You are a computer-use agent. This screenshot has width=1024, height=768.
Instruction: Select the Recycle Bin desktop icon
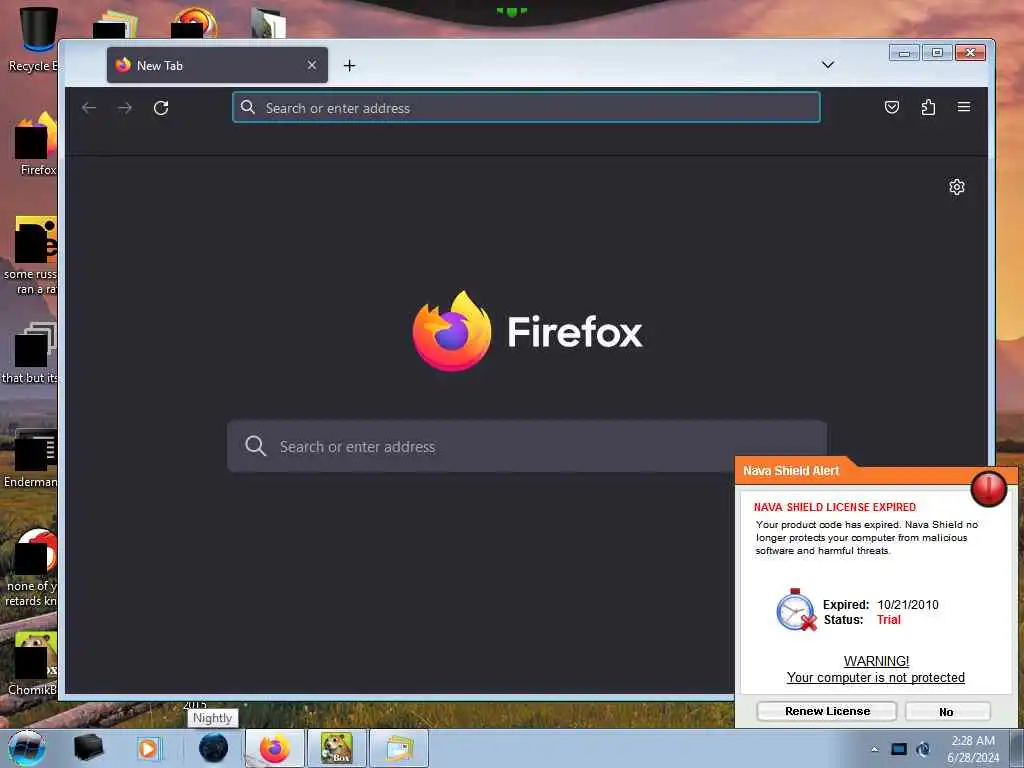(34, 39)
